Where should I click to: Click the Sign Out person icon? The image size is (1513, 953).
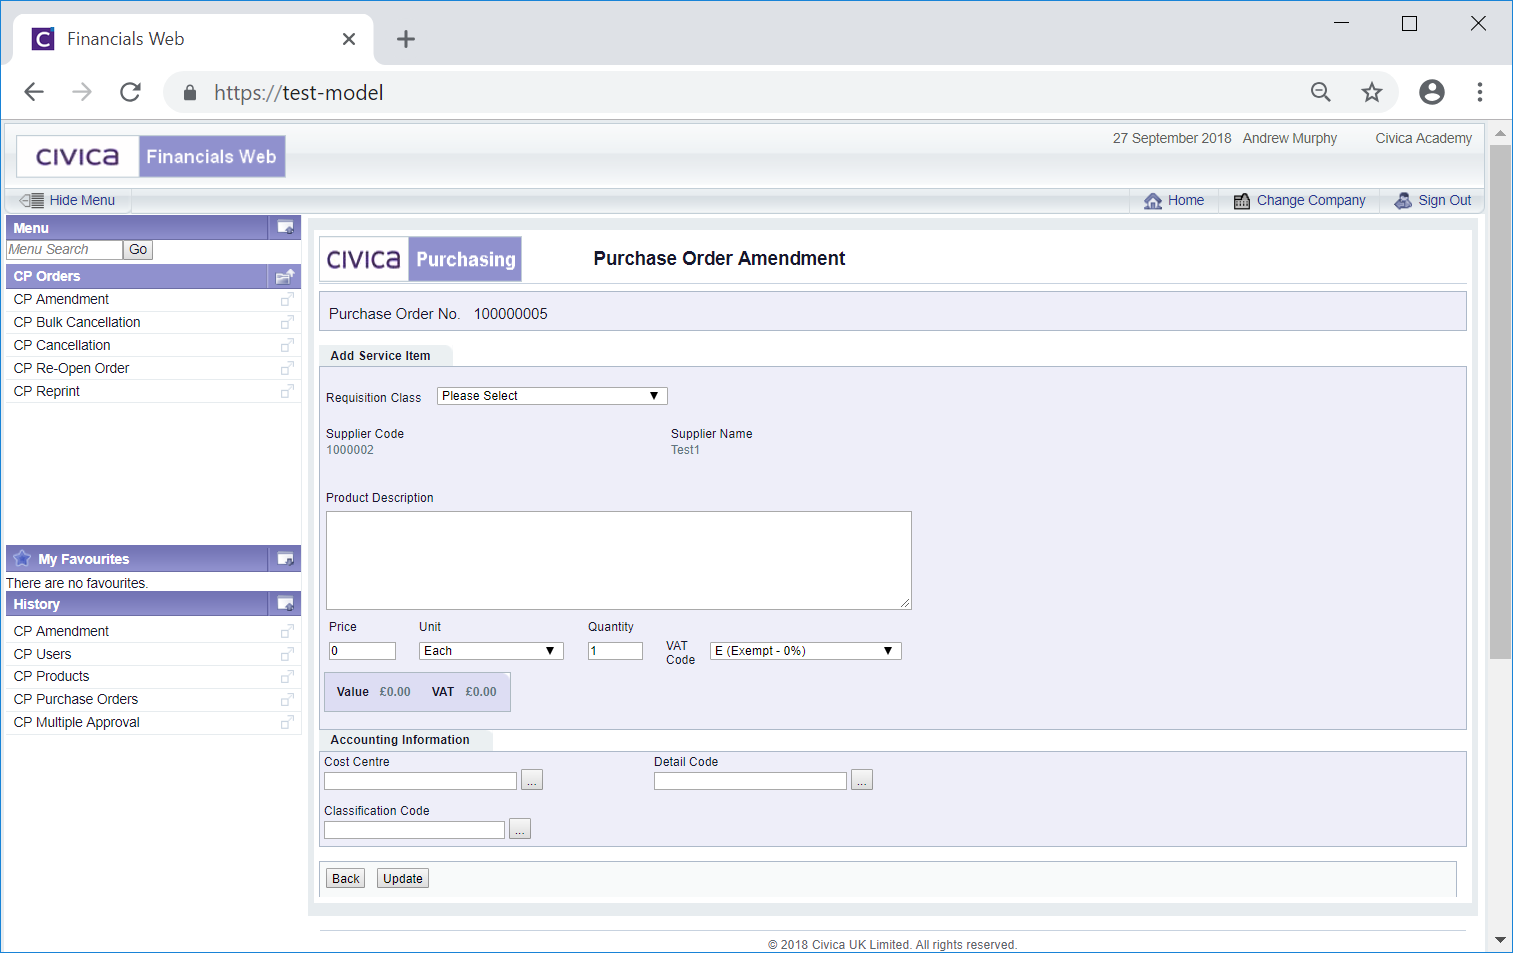click(1404, 201)
